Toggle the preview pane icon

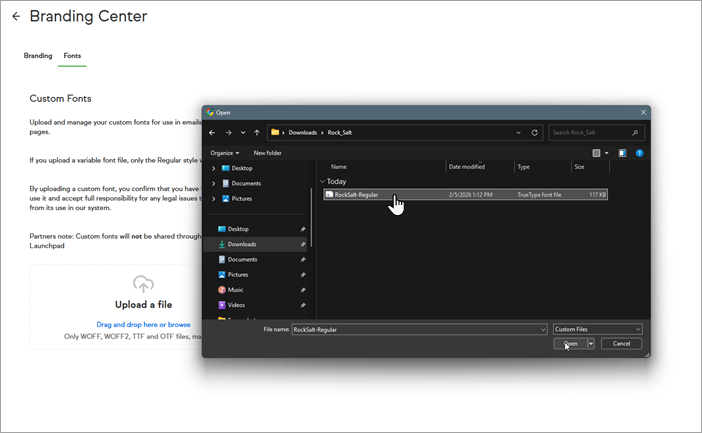tap(622, 153)
